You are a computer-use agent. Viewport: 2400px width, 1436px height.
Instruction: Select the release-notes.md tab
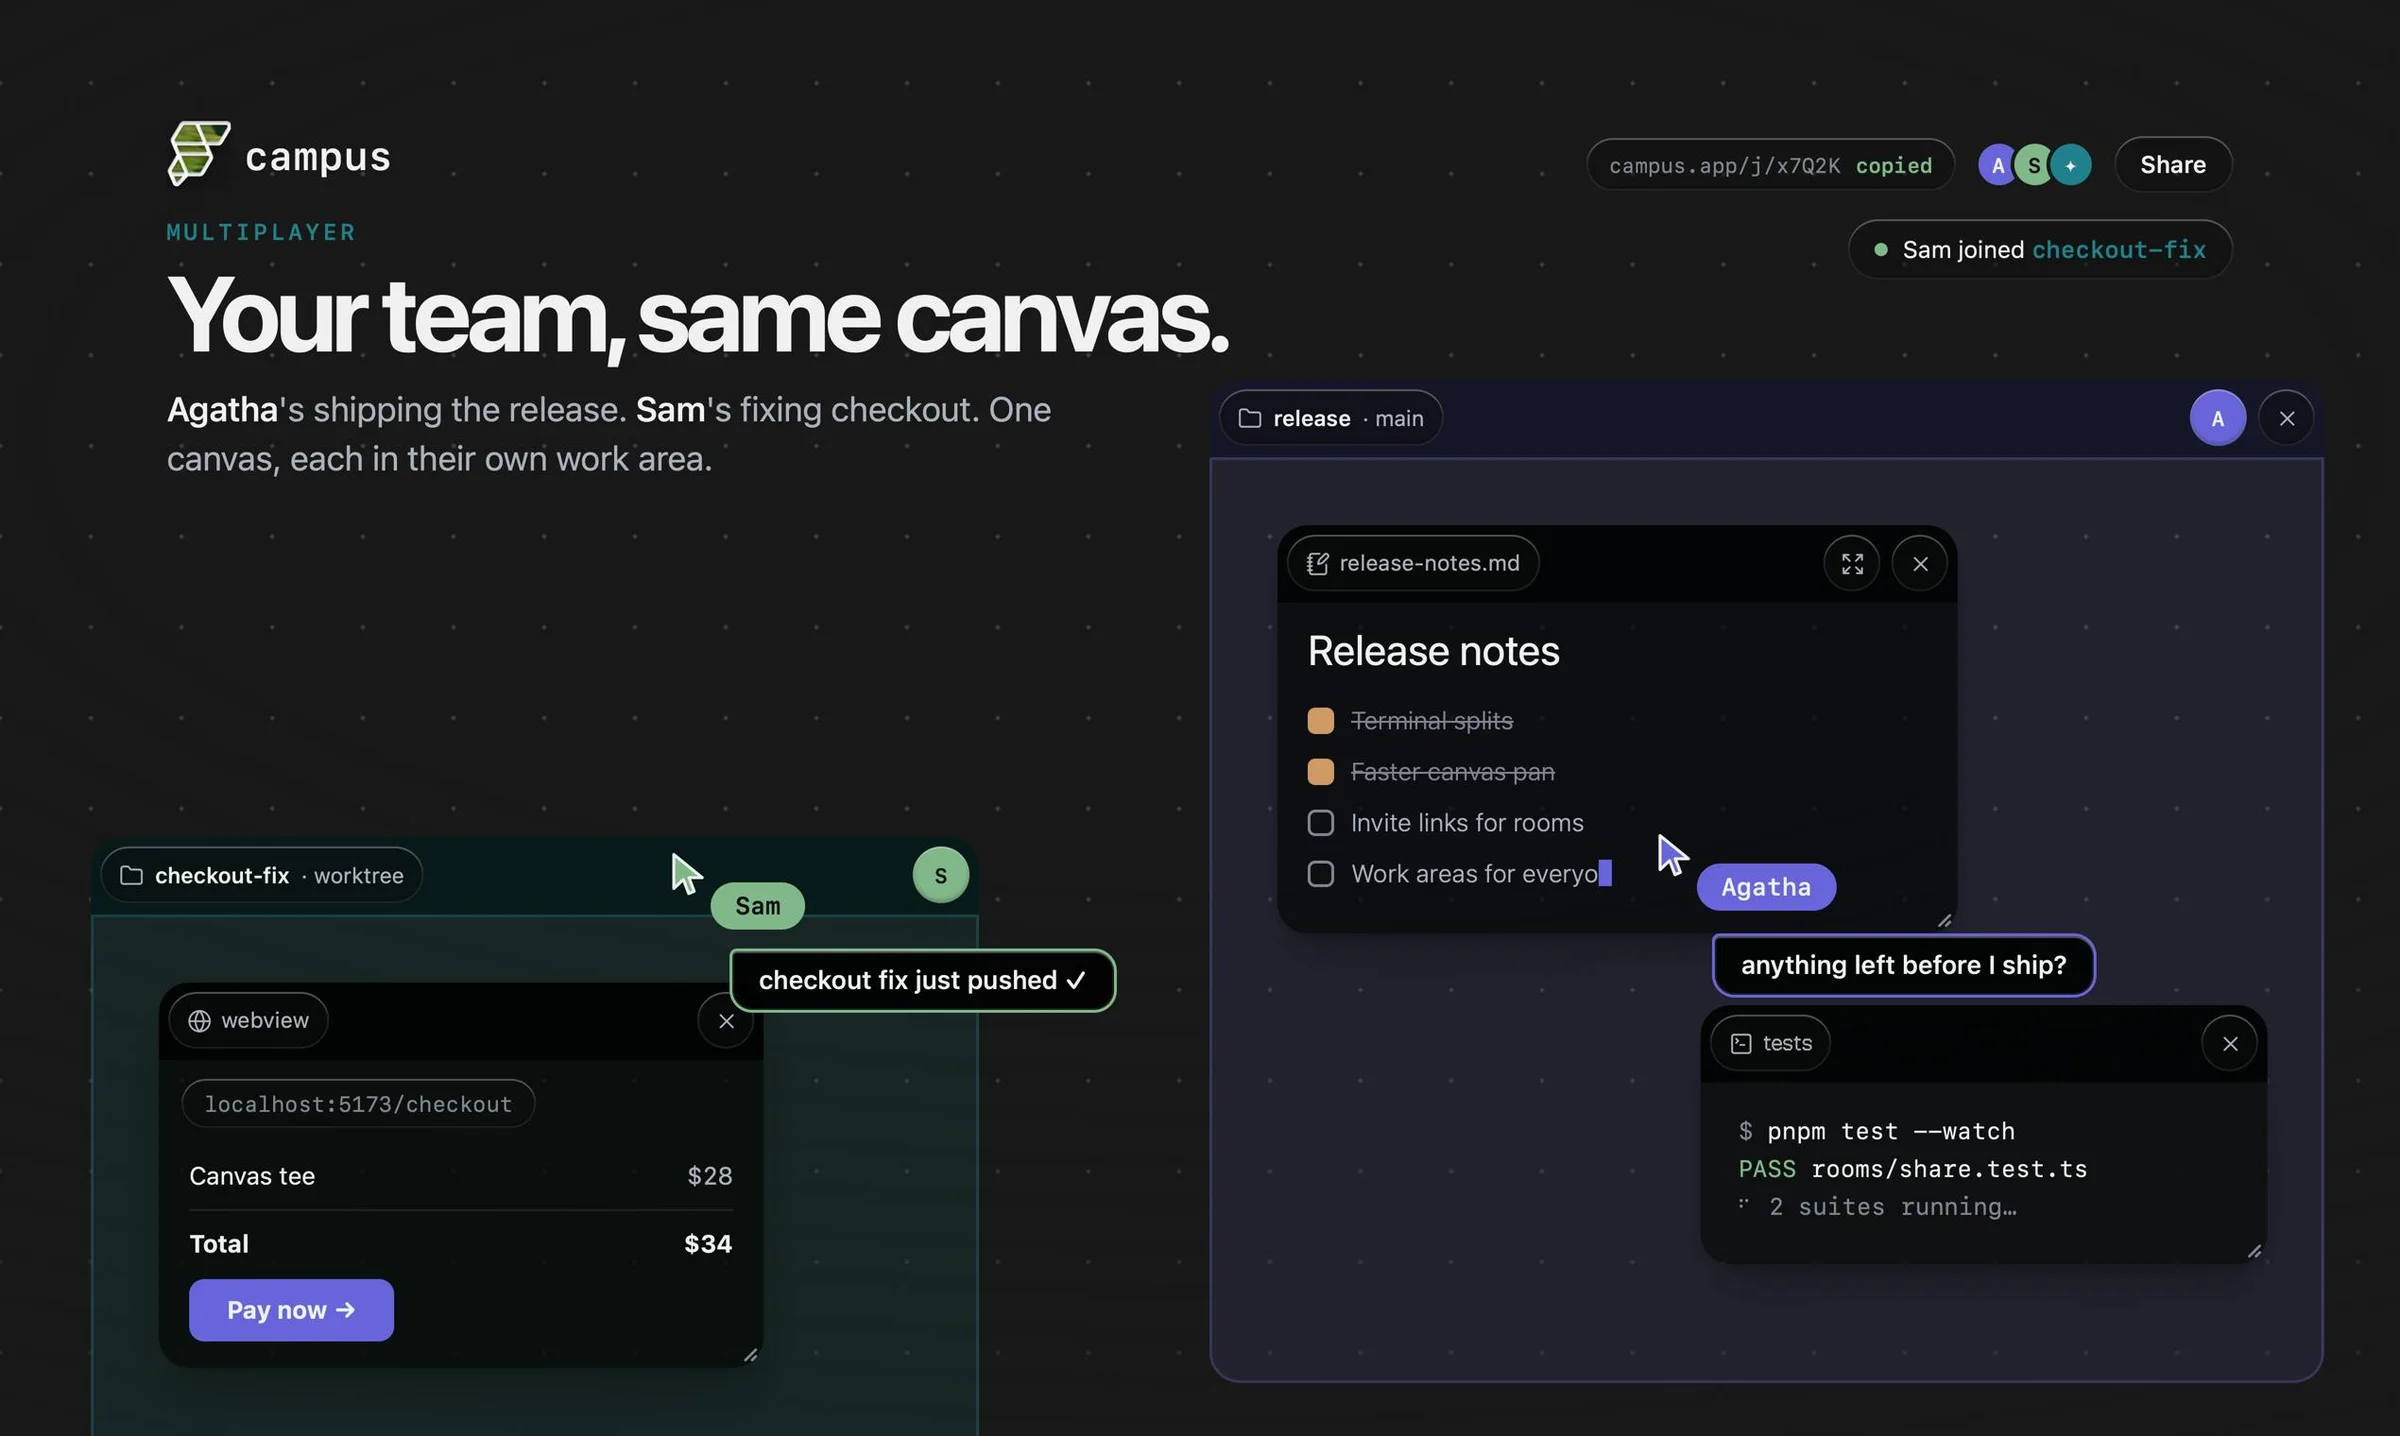point(1413,563)
